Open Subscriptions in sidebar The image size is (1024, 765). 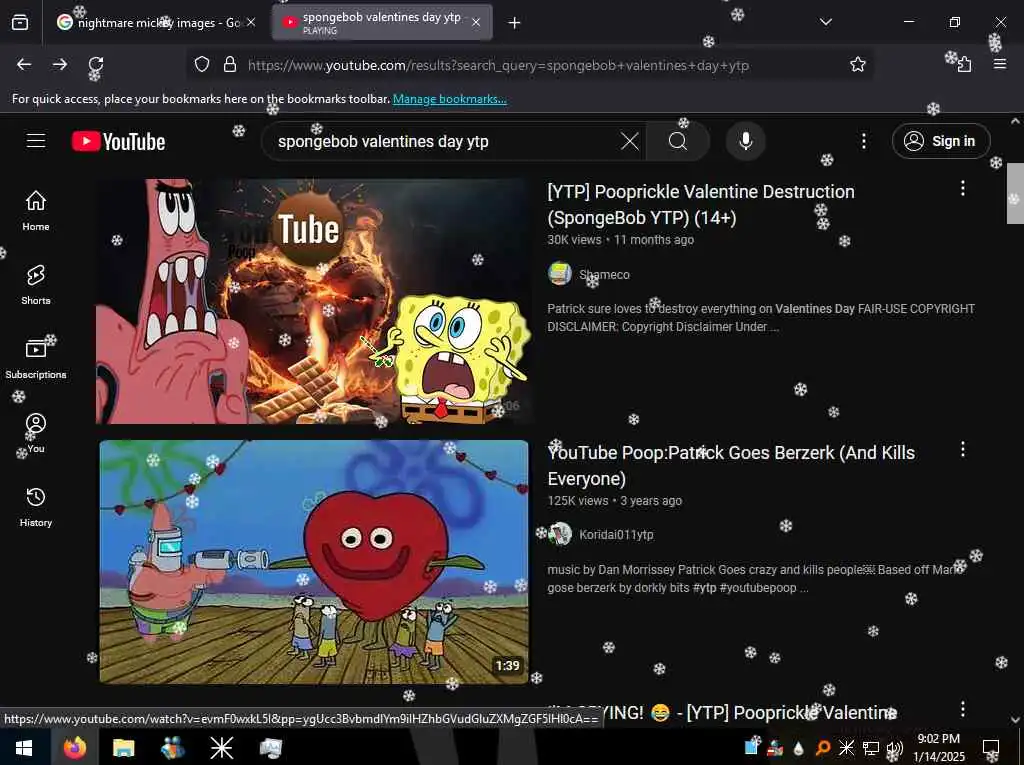tap(36, 359)
